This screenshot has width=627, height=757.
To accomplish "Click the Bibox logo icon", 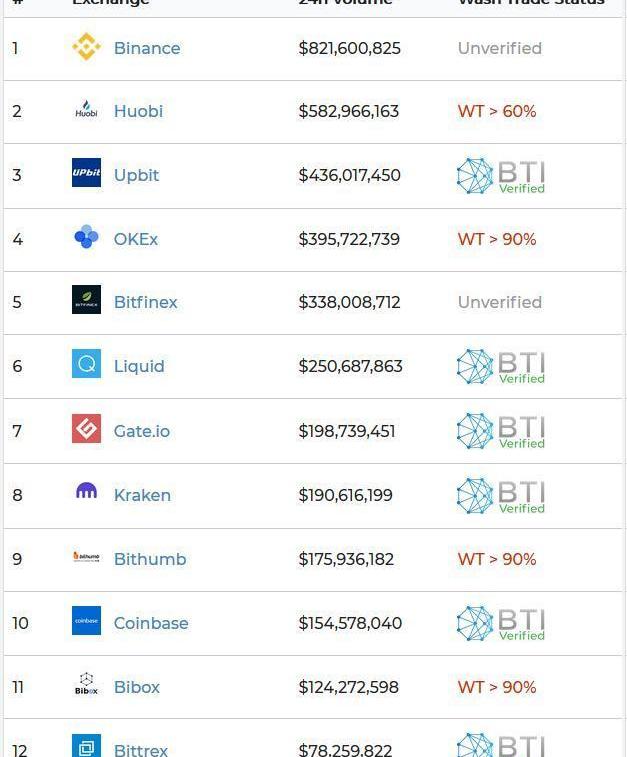I will click(86, 684).
